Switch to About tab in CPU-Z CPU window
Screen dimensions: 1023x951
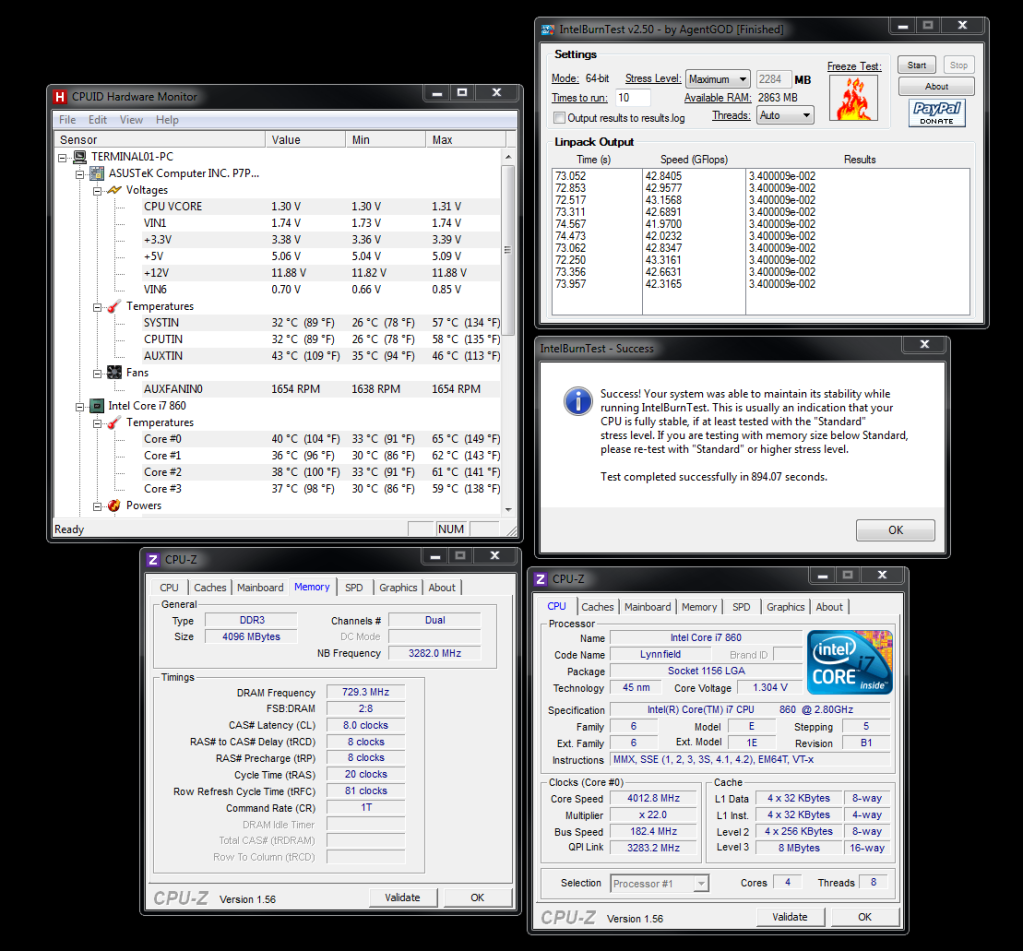click(829, 607)
